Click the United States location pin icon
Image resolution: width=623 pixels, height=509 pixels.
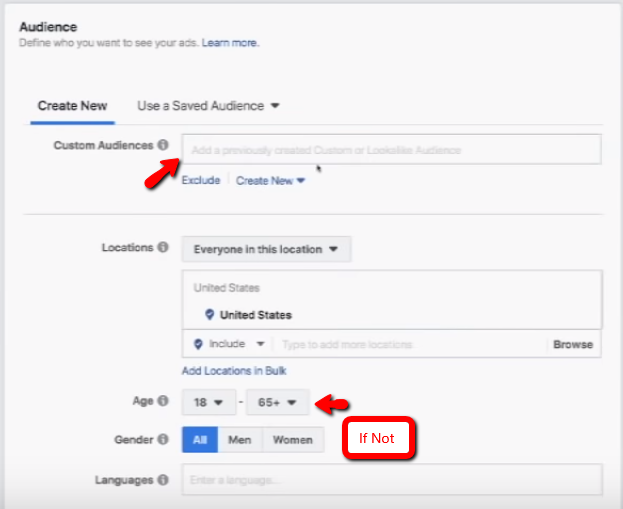(209, 314)
